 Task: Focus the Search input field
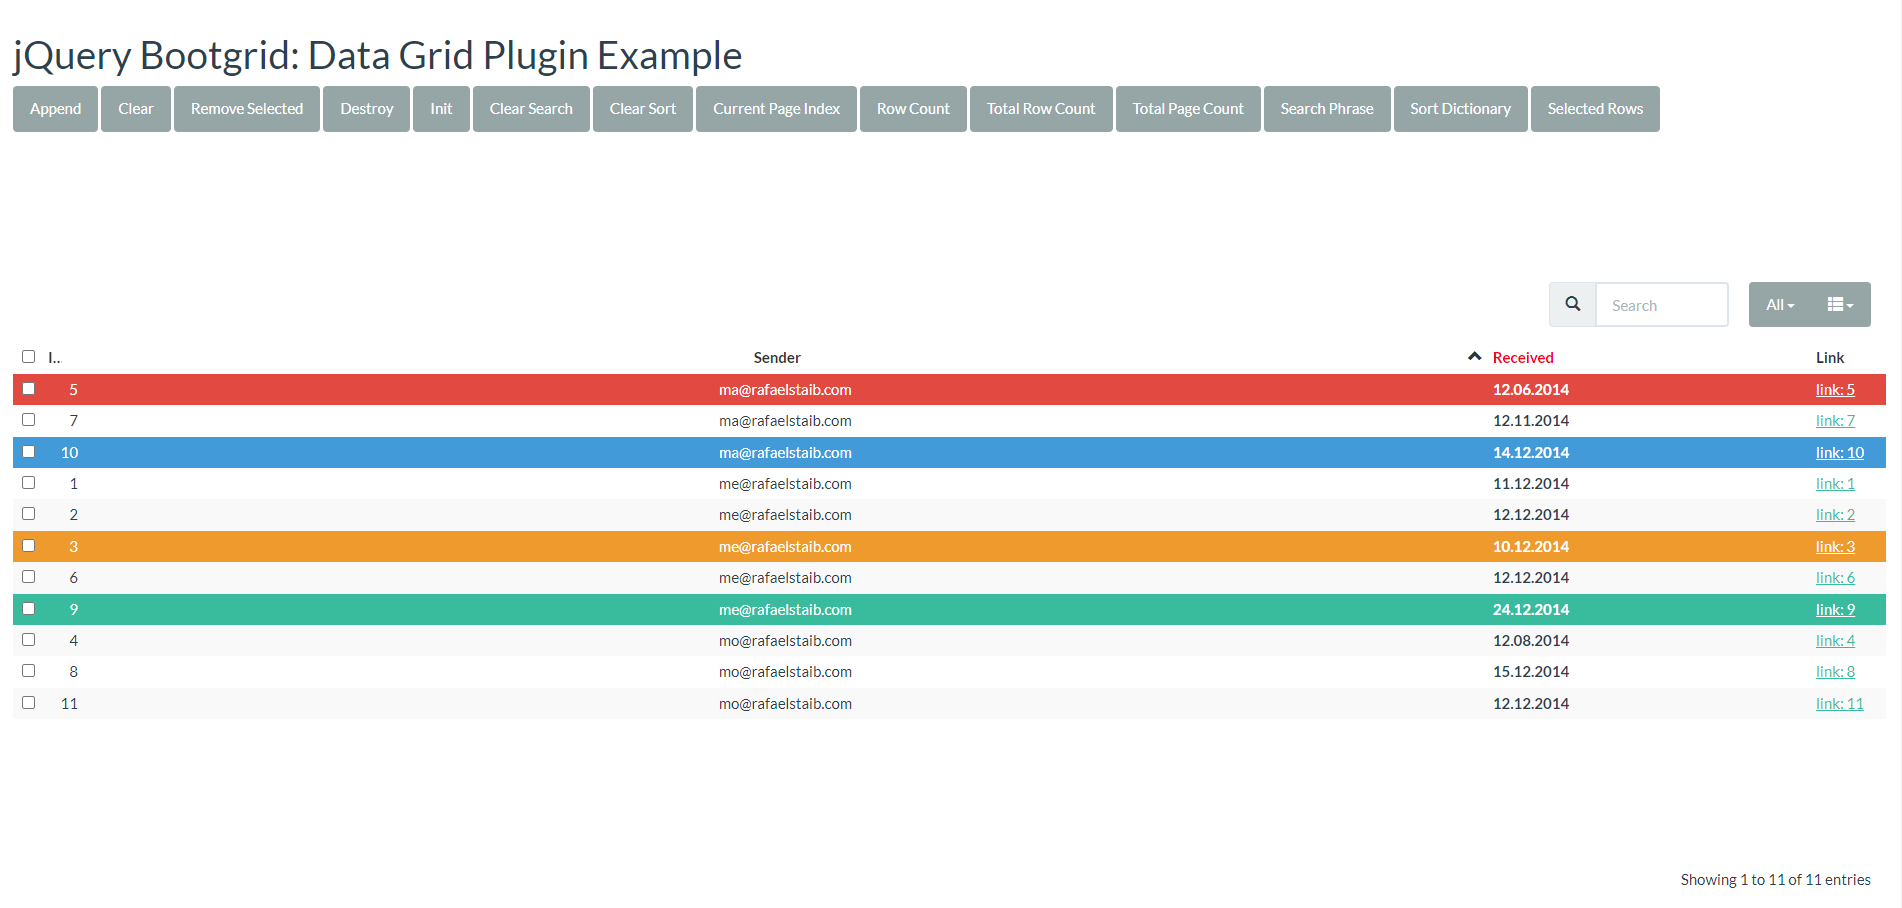pyautogui.click(x=1661, y=305)
